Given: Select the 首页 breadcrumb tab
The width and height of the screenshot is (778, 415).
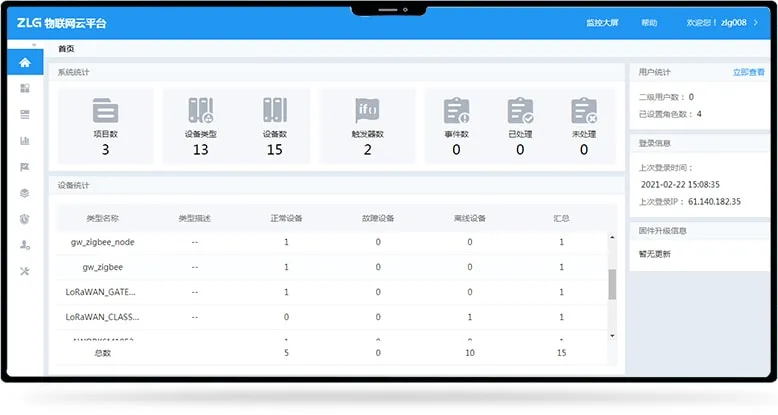Looking at the screenshot, I should coord(66,48).
